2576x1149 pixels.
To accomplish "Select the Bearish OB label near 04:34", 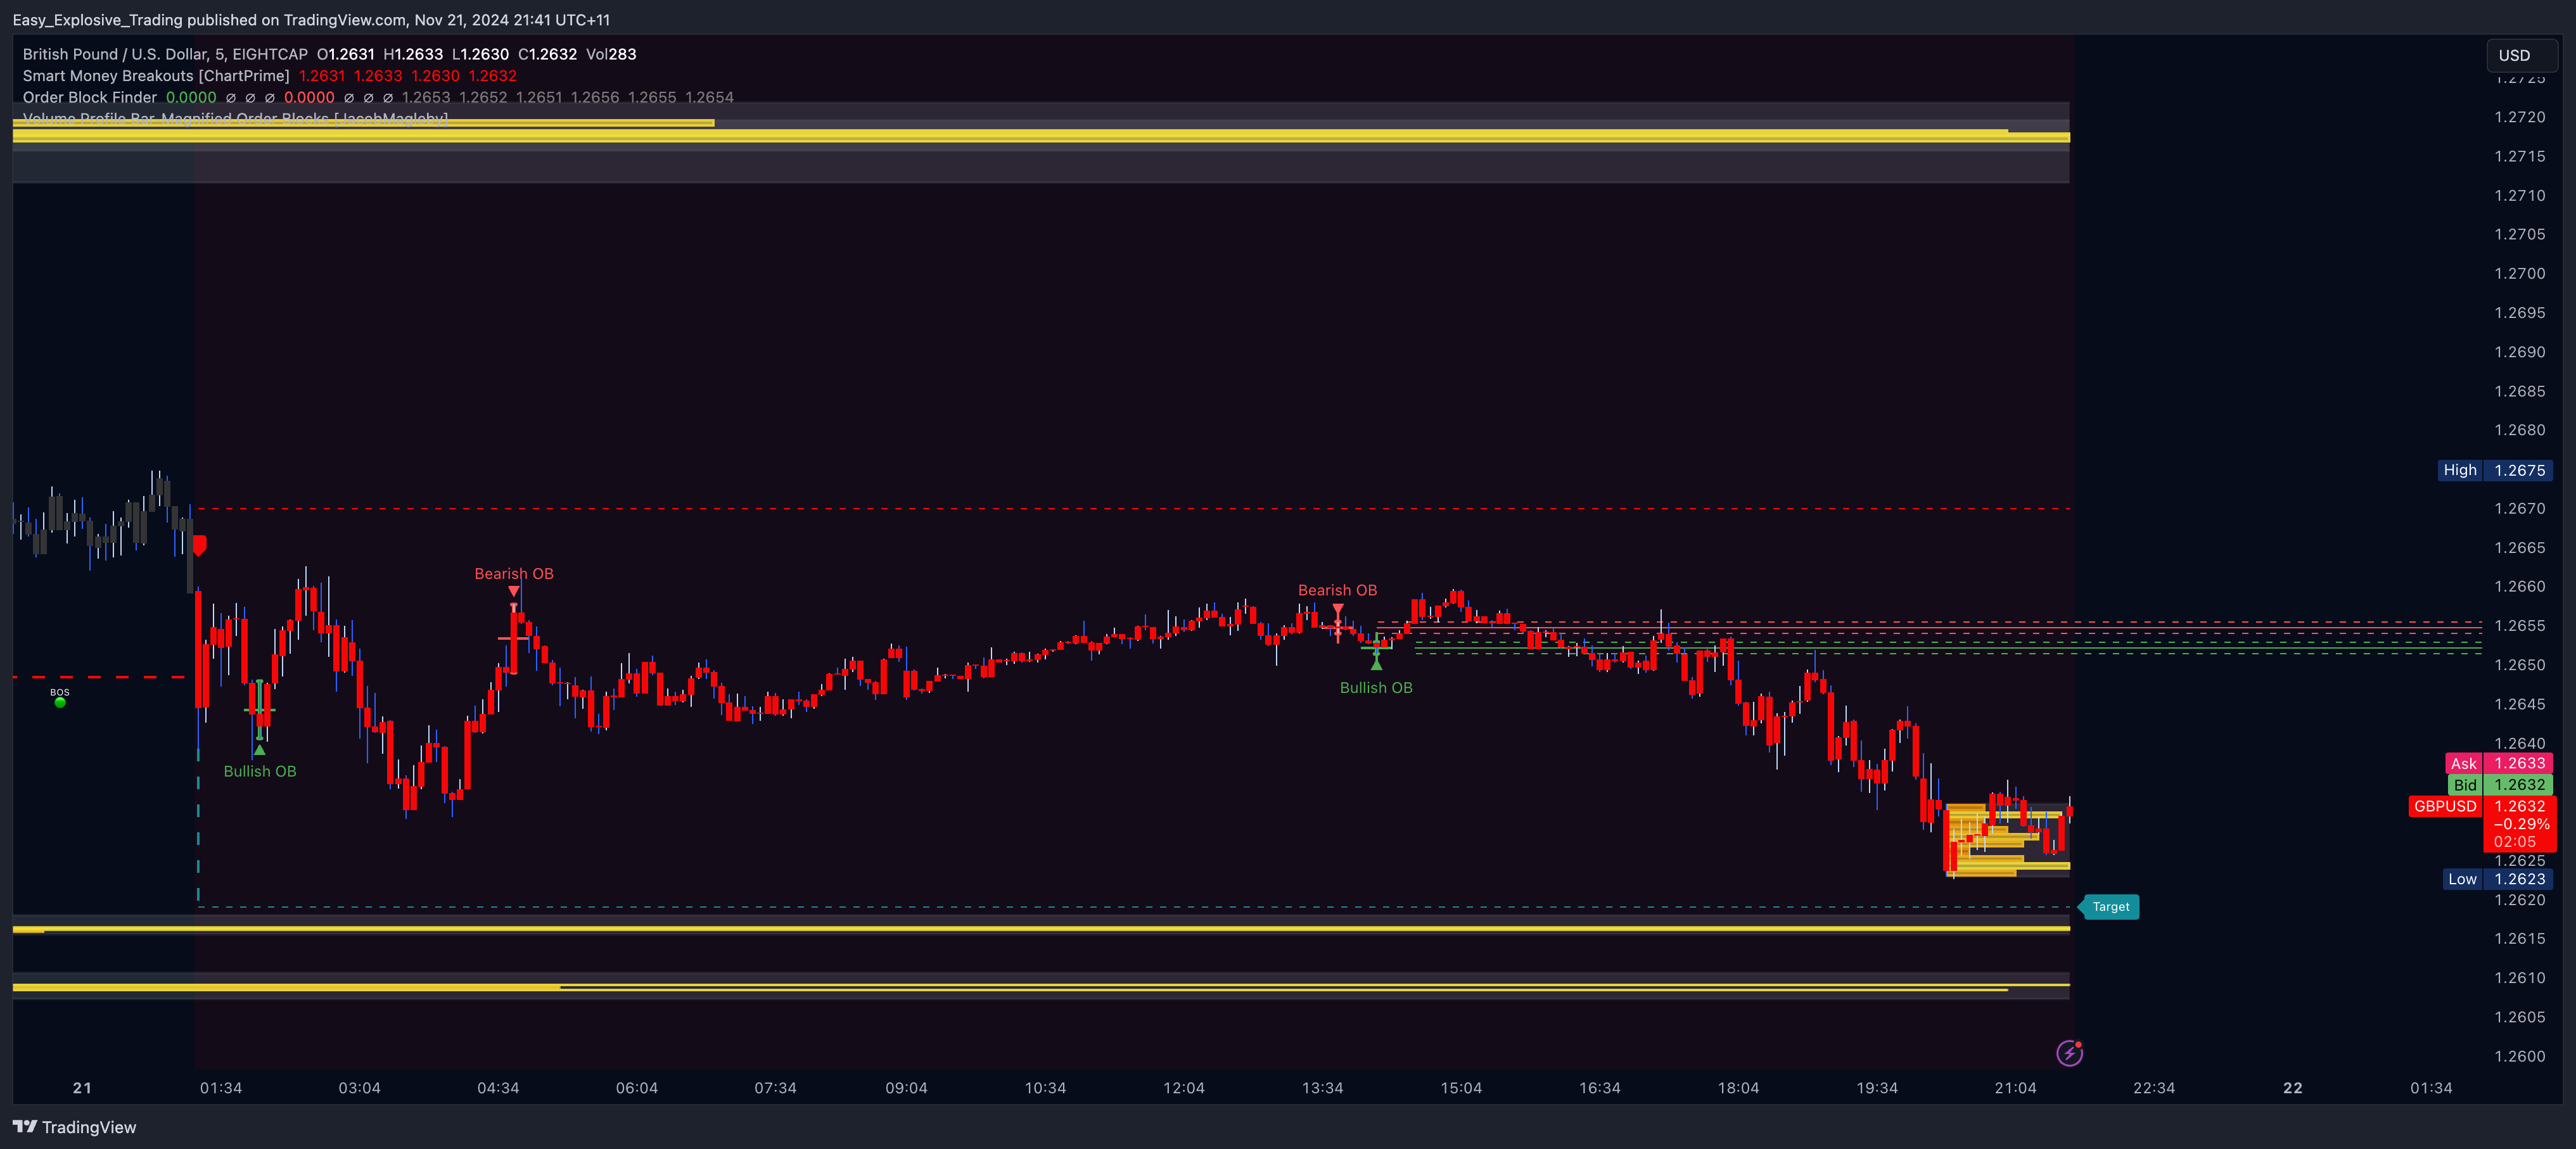I will click(x=514, y=574).
